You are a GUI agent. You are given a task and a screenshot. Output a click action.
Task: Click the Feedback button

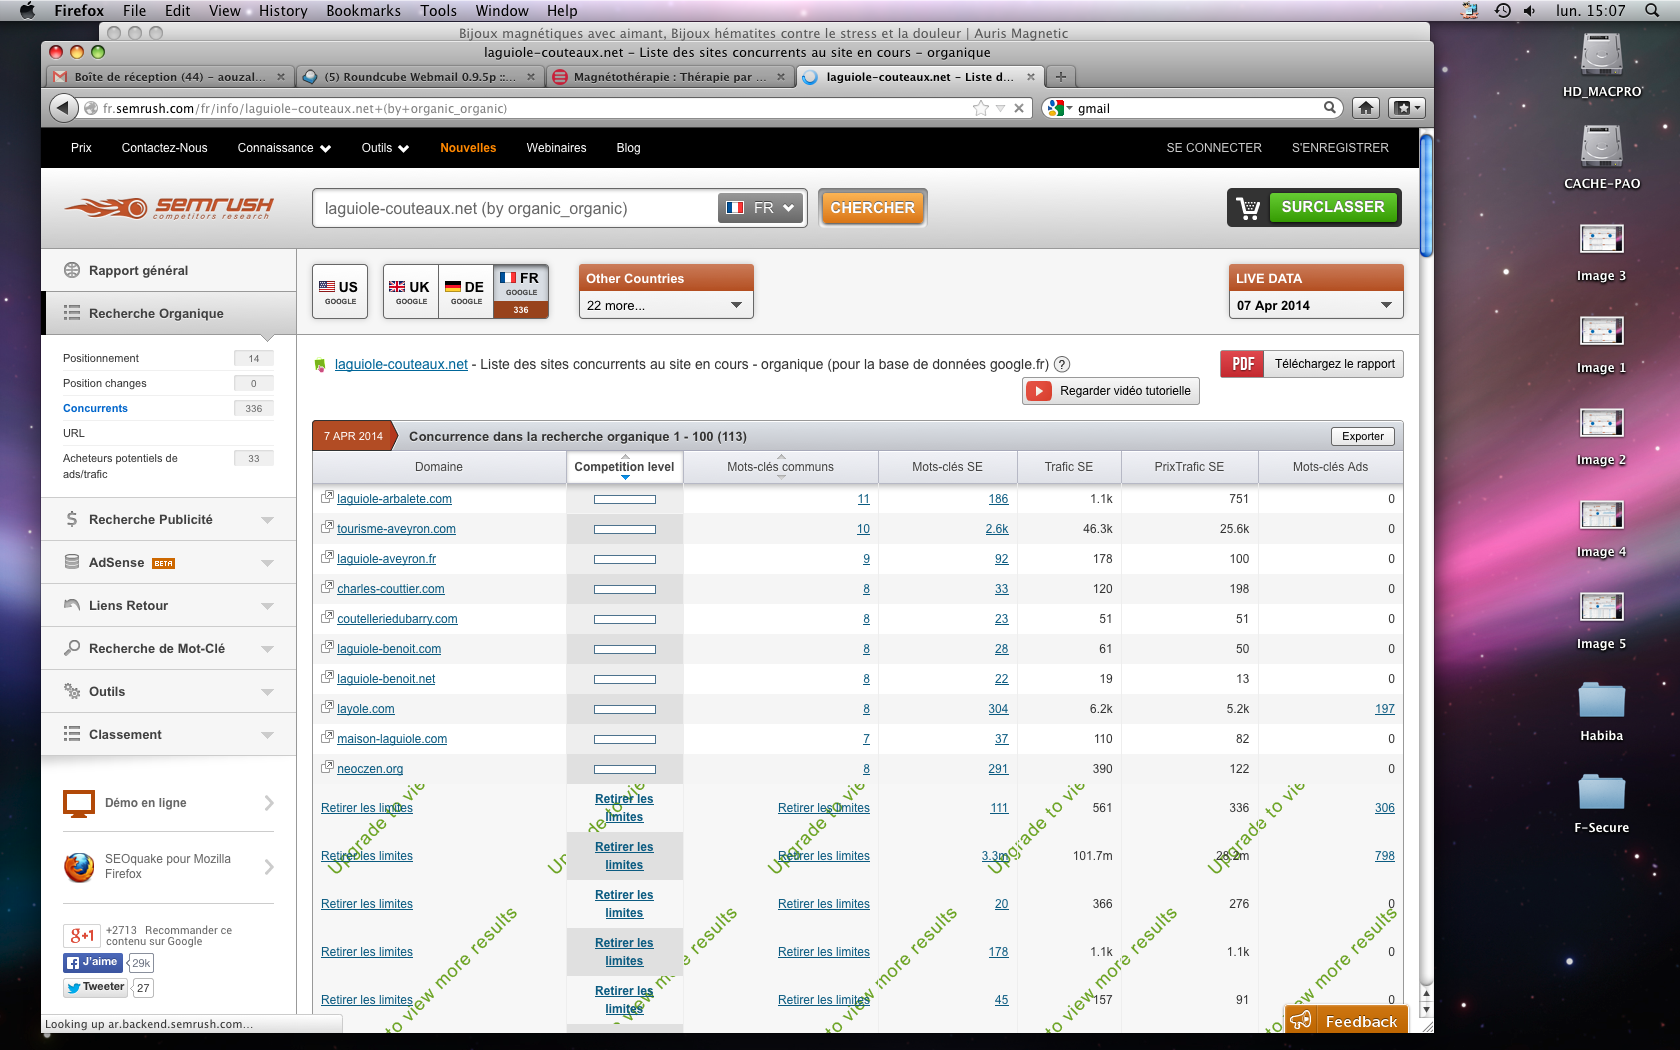(1346, 1021)
